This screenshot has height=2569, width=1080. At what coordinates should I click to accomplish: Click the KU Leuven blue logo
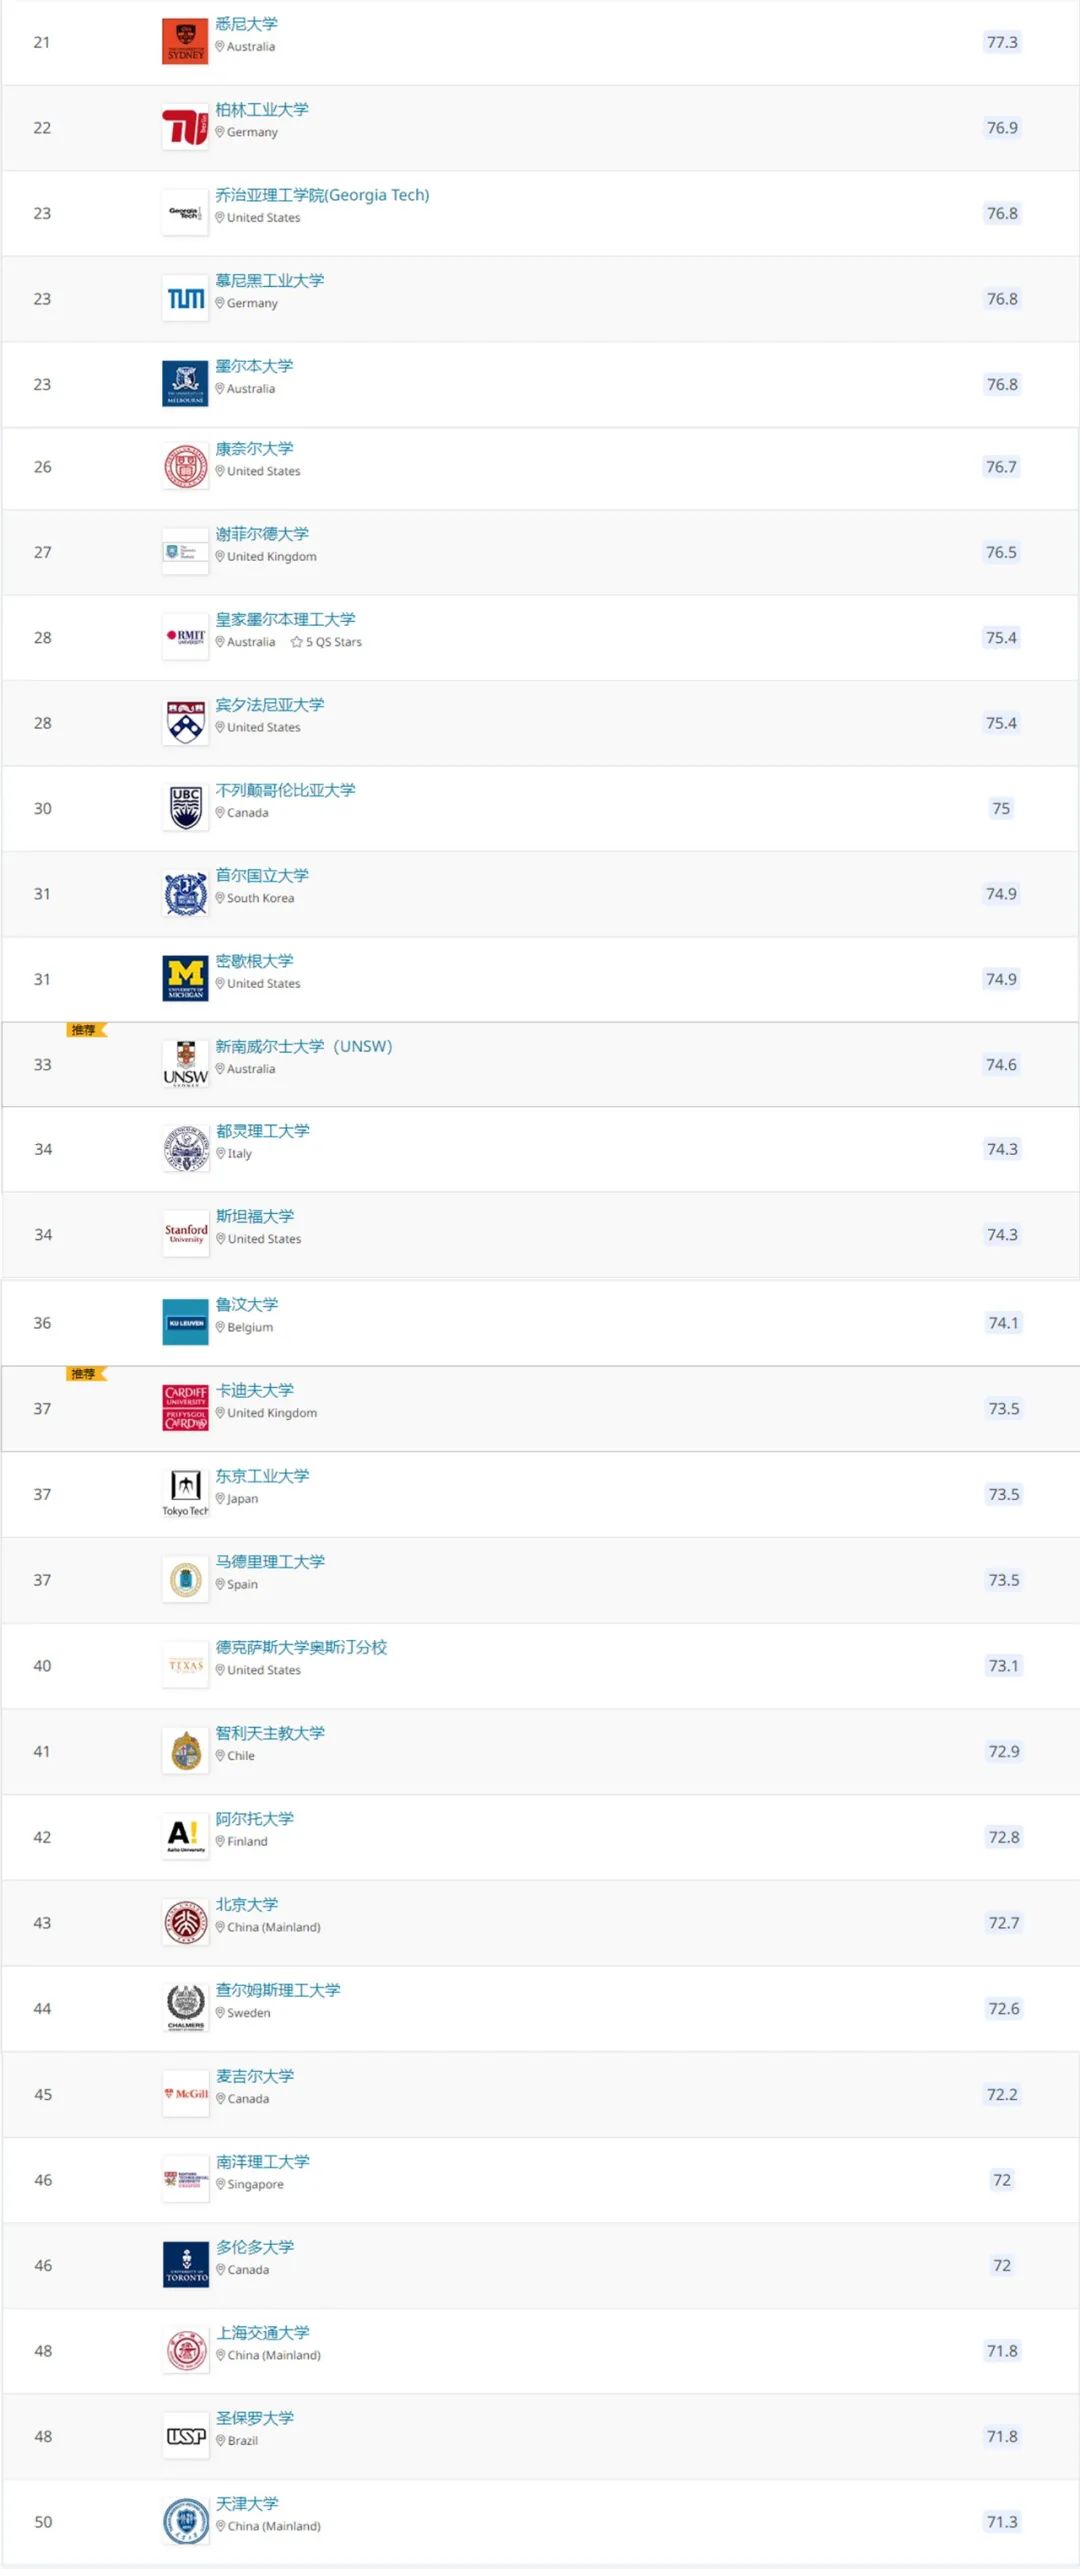click(x=185, y=1323)
